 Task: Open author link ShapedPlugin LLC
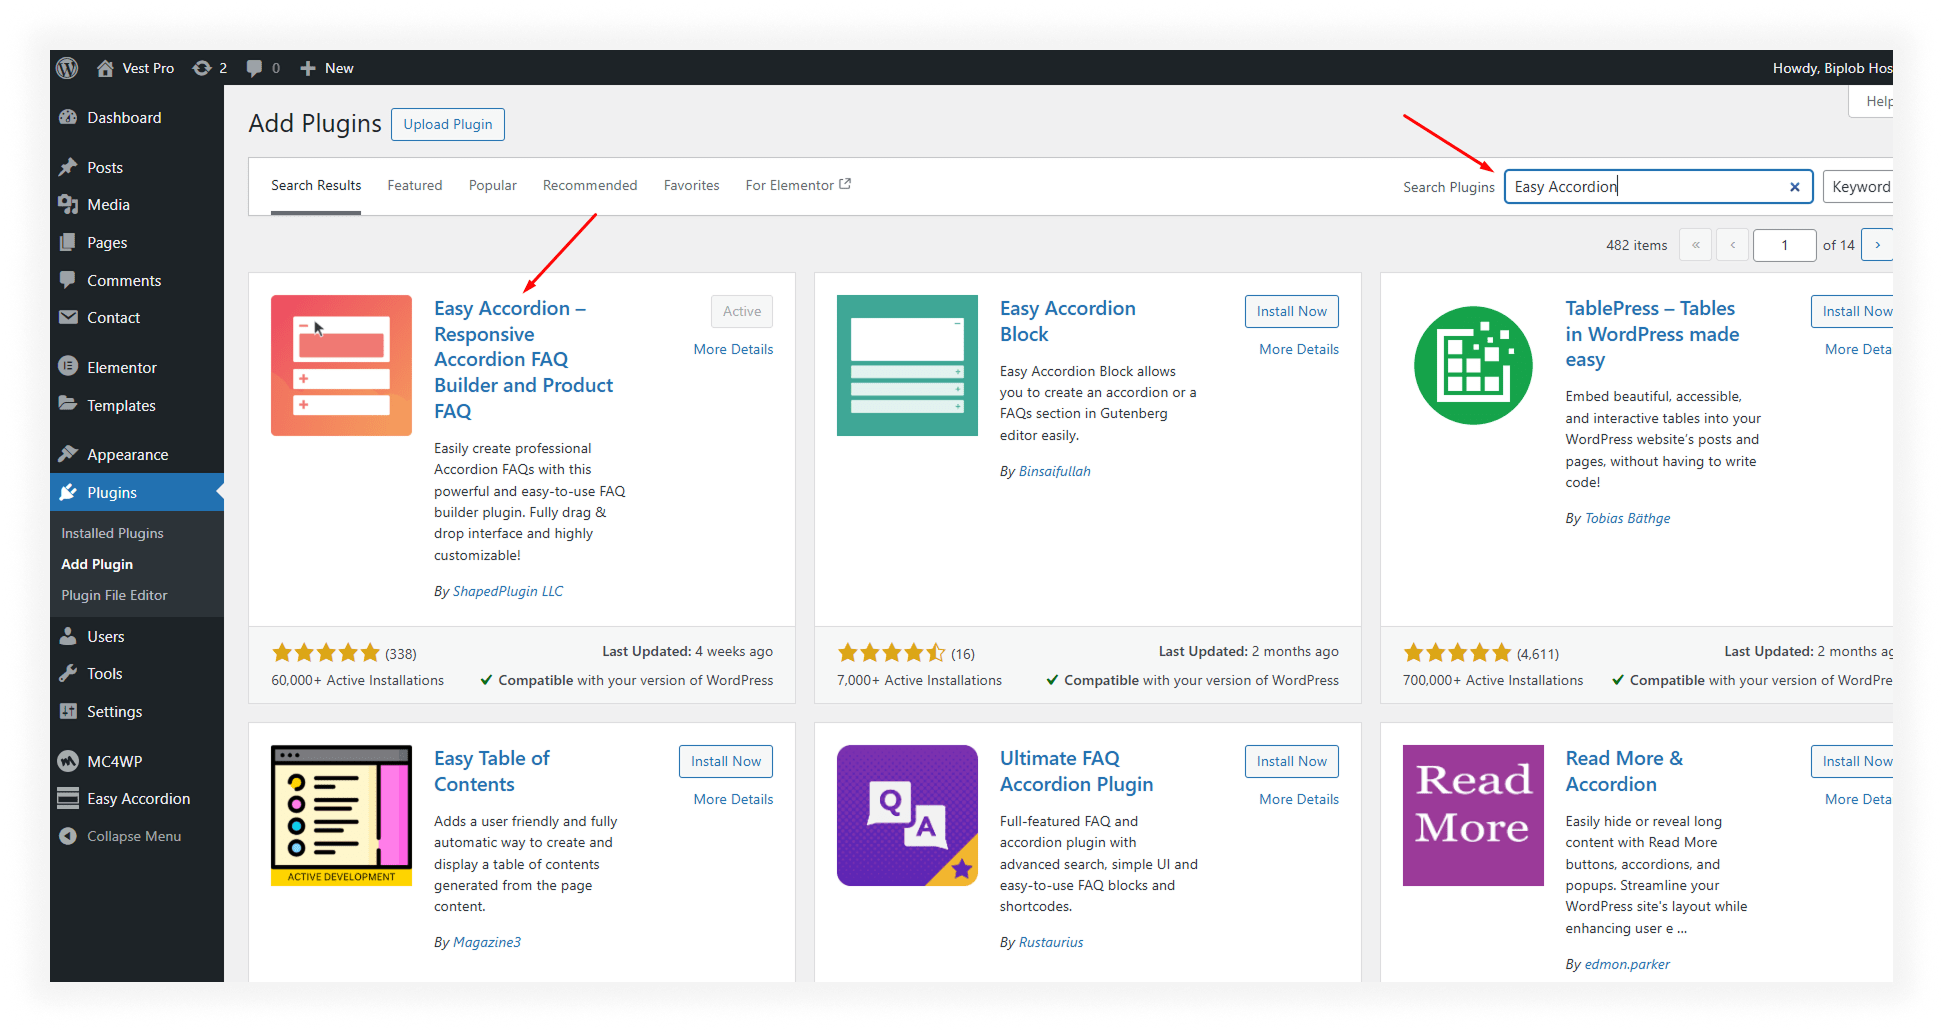pyautogui.click(x=508, y=591)
